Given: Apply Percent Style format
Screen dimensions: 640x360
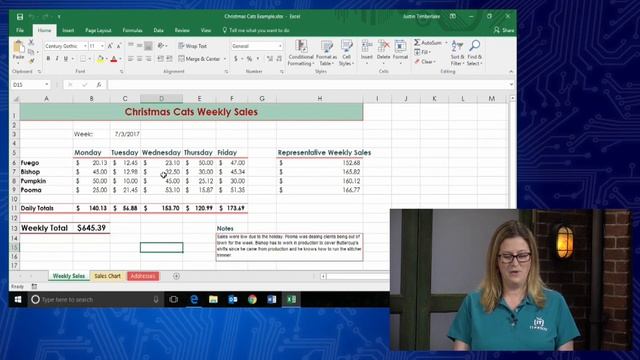Looking at the screenshot, I should pyautogui.click(x=249, y=59).
